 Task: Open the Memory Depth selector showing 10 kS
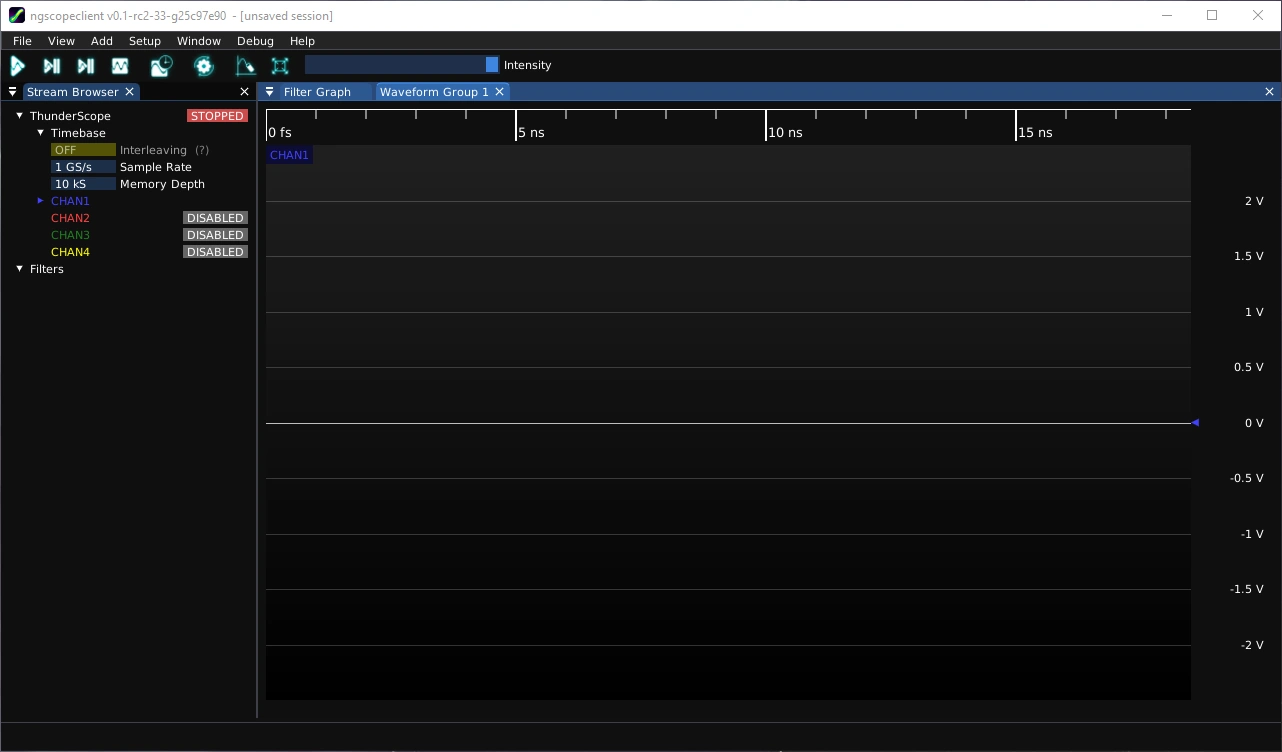pos(83,183)
